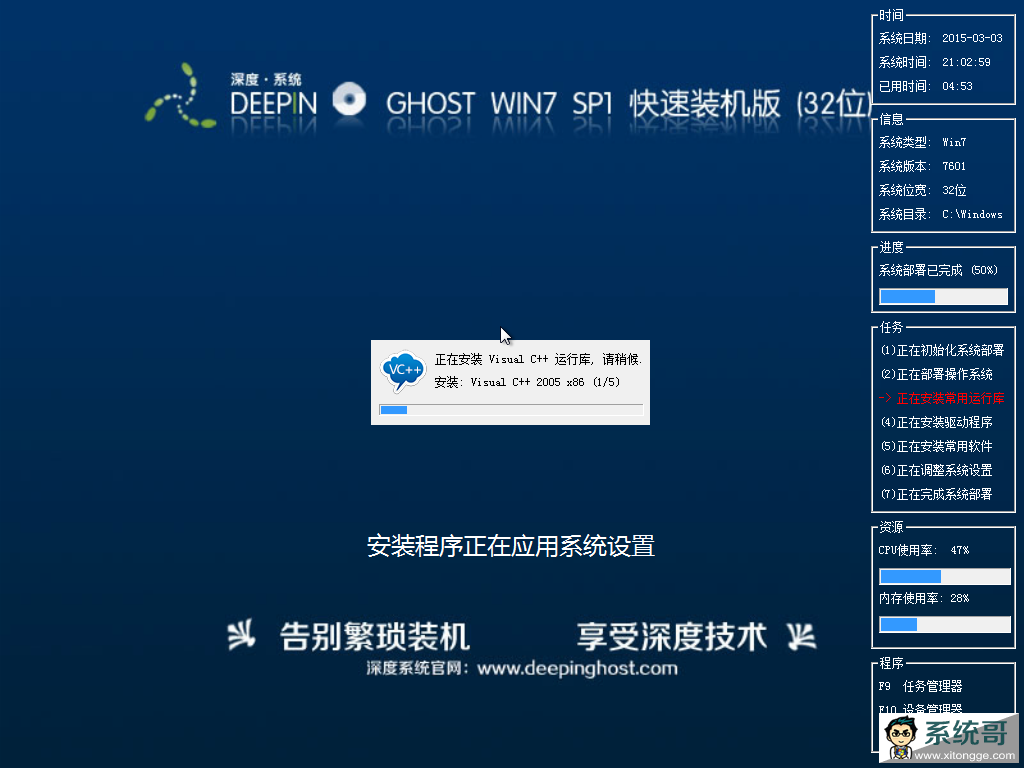Click the CD disc icon beside DEEPIN

click(x=349, y=99)
